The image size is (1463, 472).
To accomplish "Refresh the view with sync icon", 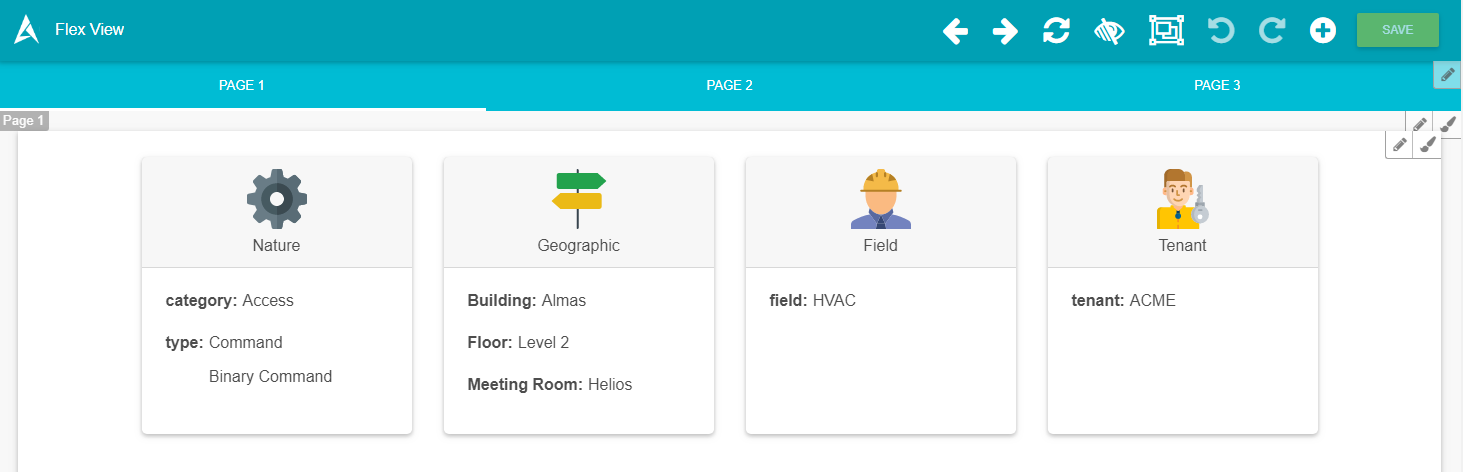I will (x=1056, y=31).
